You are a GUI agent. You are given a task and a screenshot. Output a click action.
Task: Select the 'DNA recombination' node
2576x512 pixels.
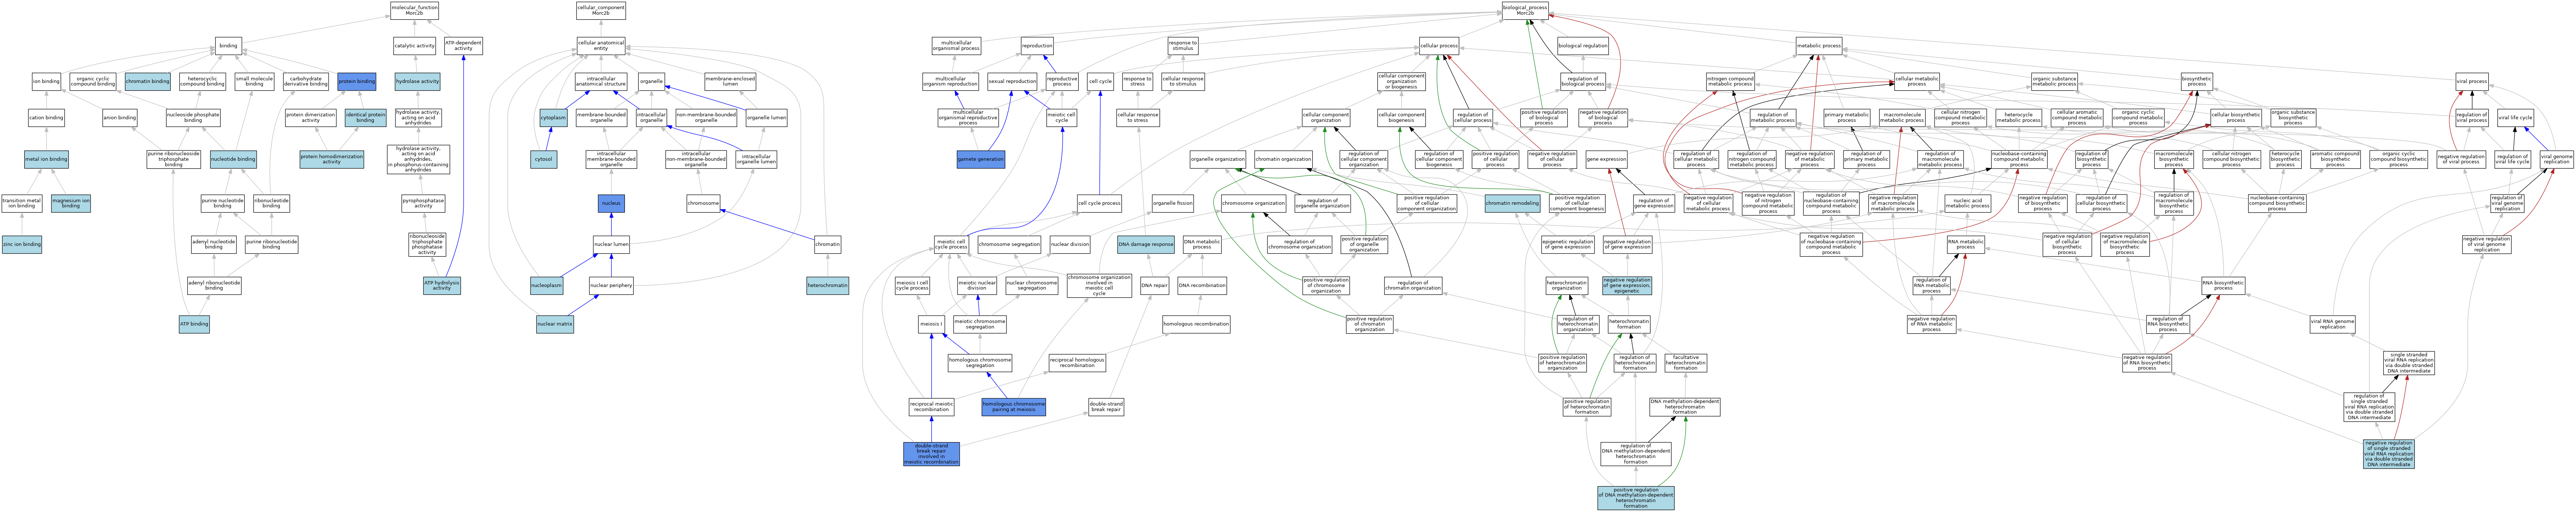click(1202, 286)
